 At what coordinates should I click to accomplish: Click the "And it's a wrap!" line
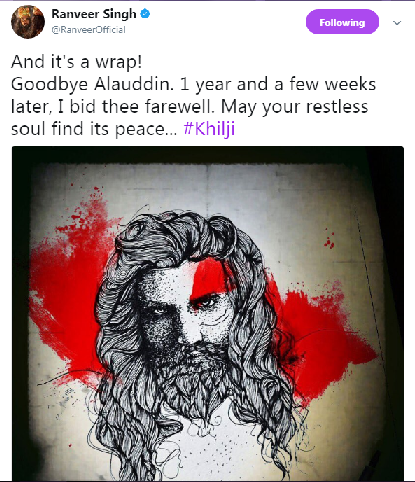click(77, 62)
